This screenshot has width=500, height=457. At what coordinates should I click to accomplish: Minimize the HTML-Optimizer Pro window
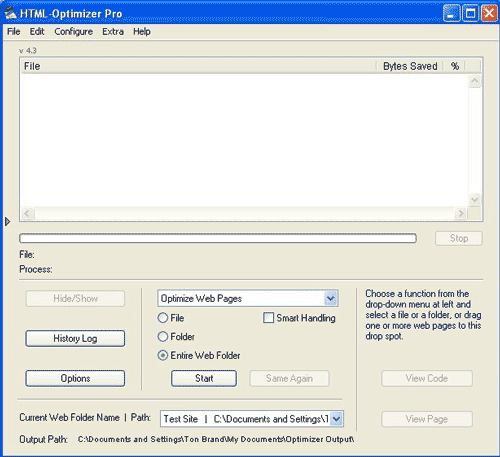pyautogui.click(x=452, y=14)
